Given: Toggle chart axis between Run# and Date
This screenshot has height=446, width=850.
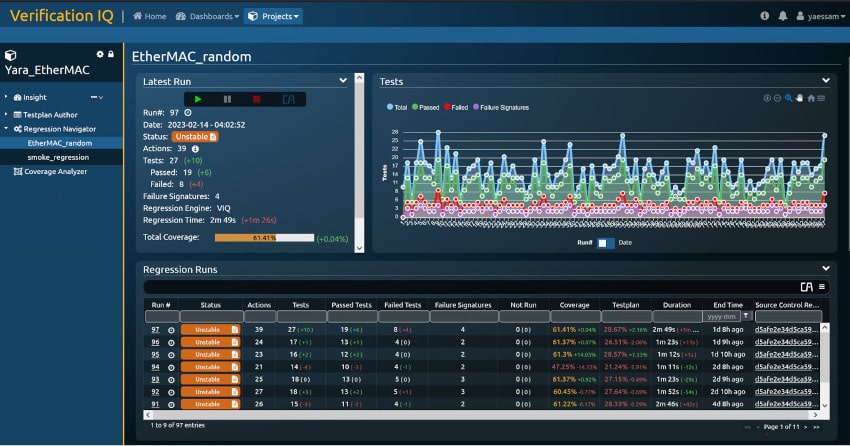Looking at the screenshot, I should click(x=605, y=242).
